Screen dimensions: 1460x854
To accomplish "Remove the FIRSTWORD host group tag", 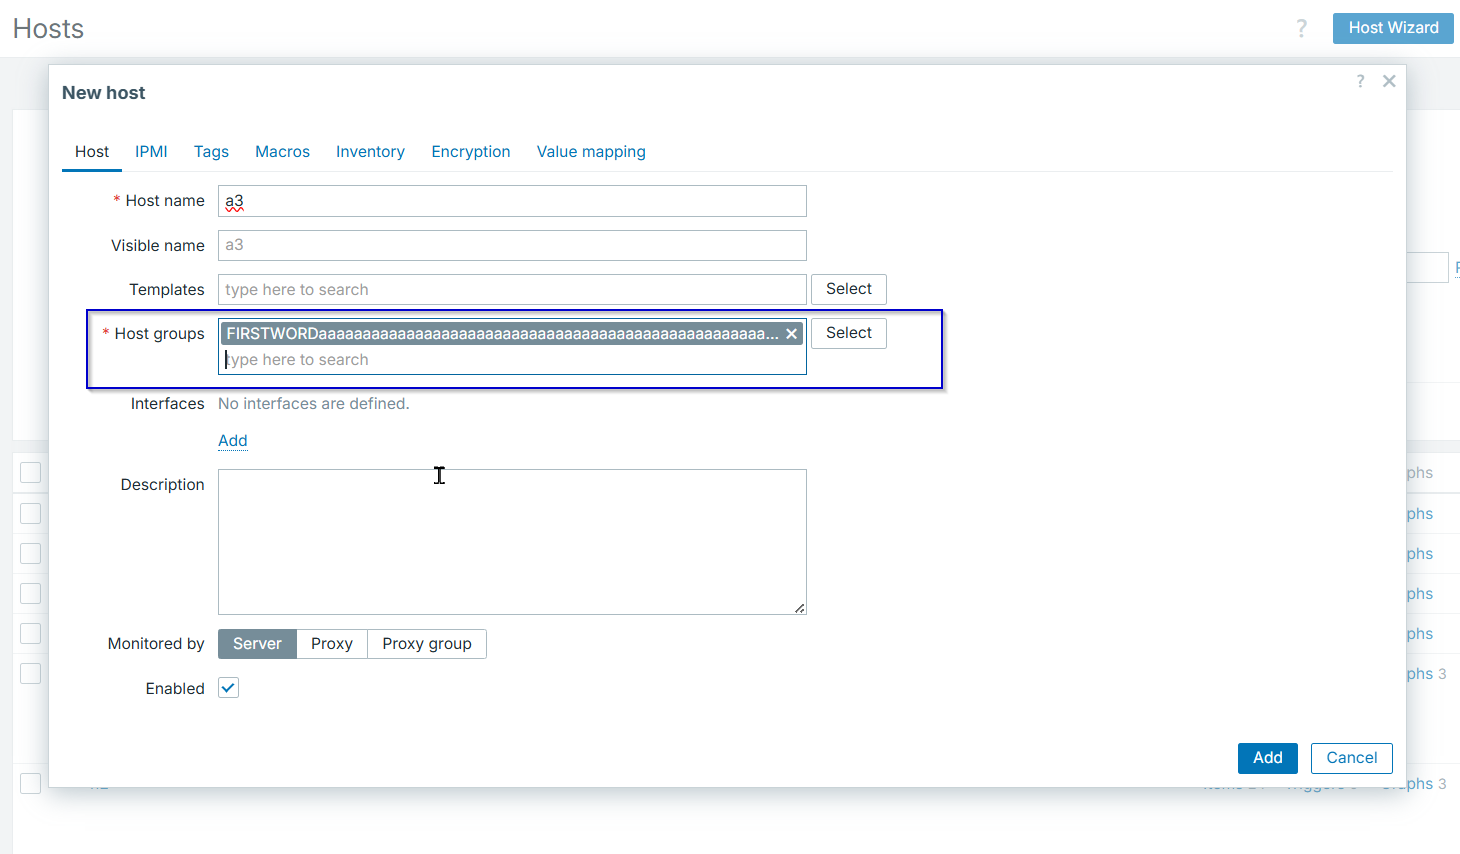I will click(x=791, y=334).
